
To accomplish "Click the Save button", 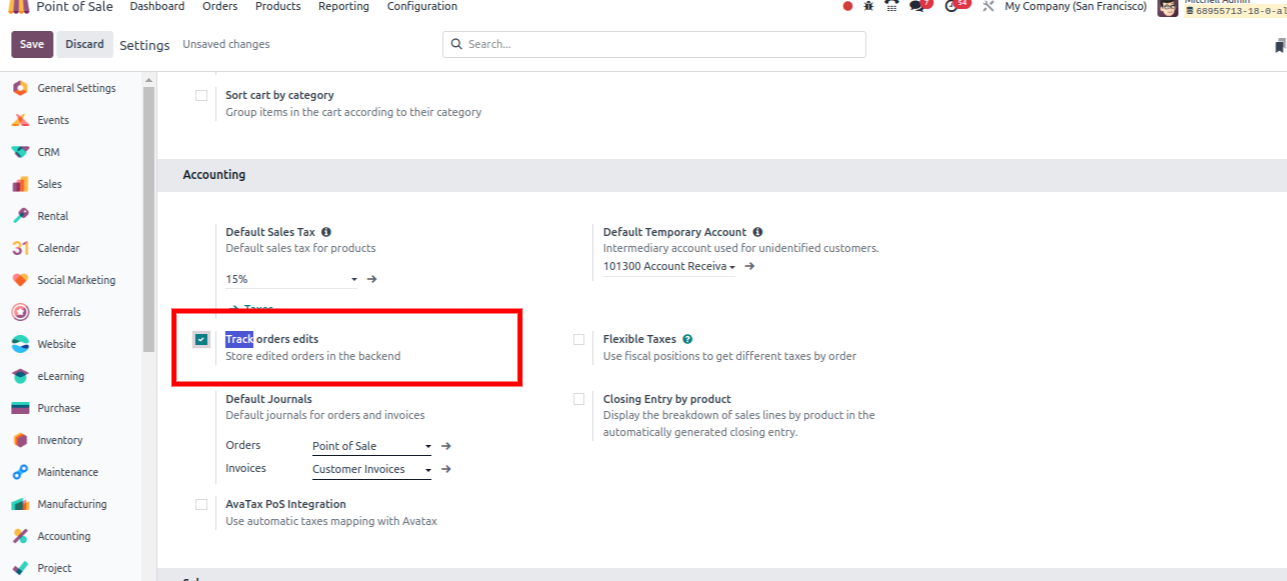I will [x=32, y=44].
